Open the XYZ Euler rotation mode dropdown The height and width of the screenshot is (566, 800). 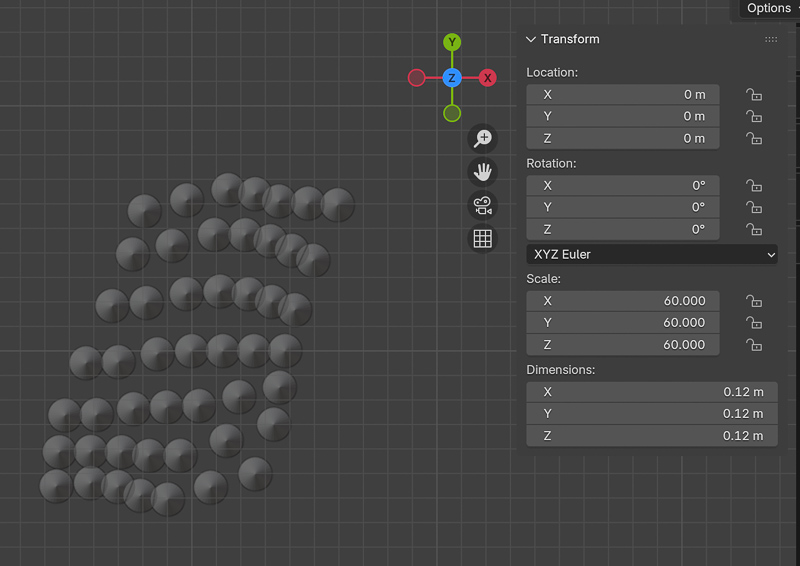[x=651, y=255]
